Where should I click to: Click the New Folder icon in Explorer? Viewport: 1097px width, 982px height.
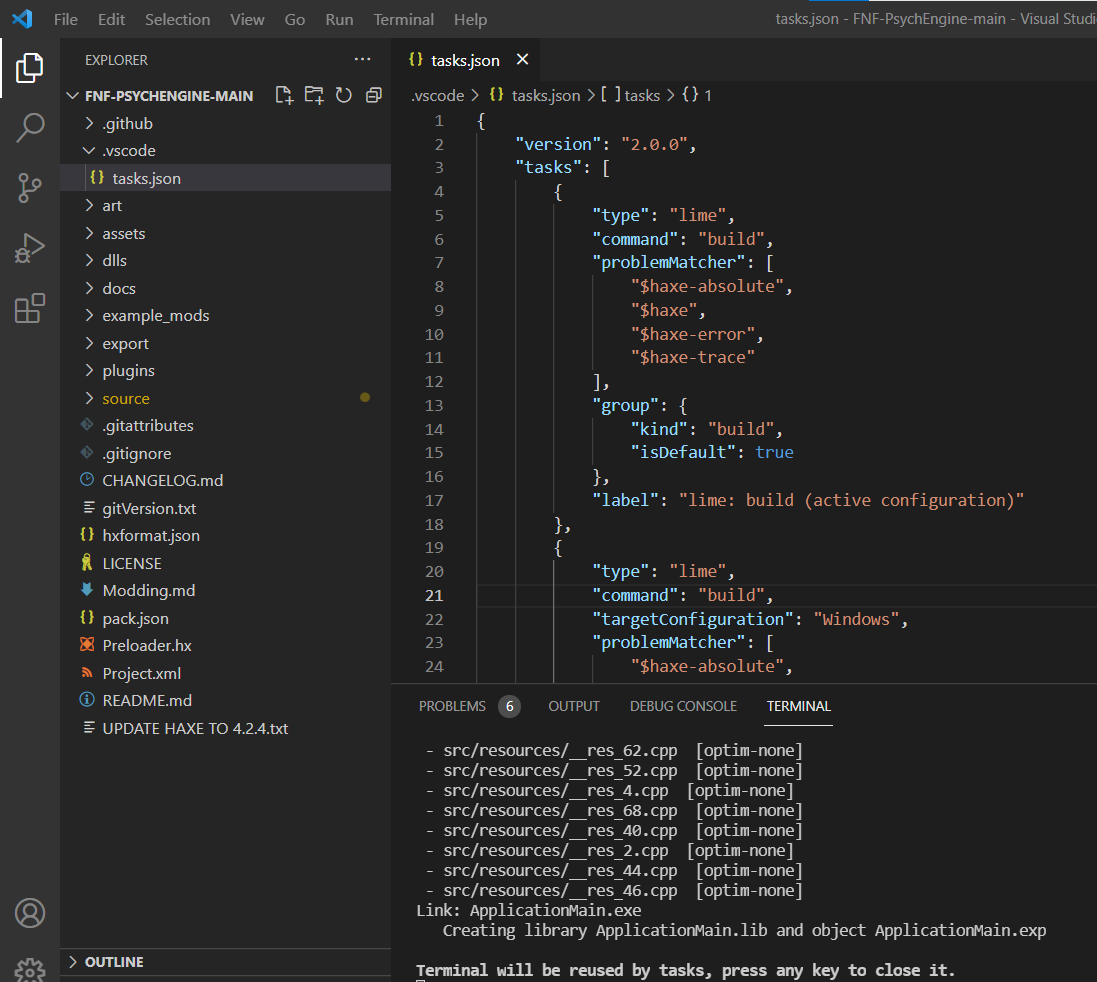pyautogui.click(x=314, y=95)
